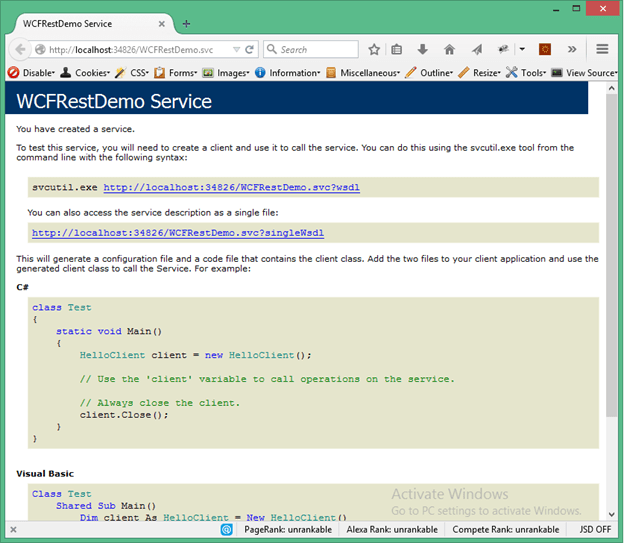Open the Downloads arrow icon

423,49
